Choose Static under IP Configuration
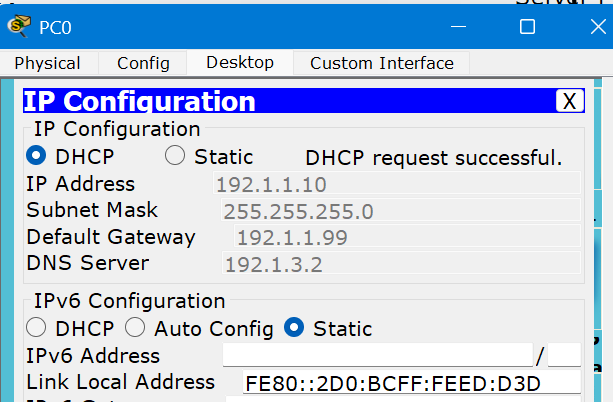 (176, 156)
